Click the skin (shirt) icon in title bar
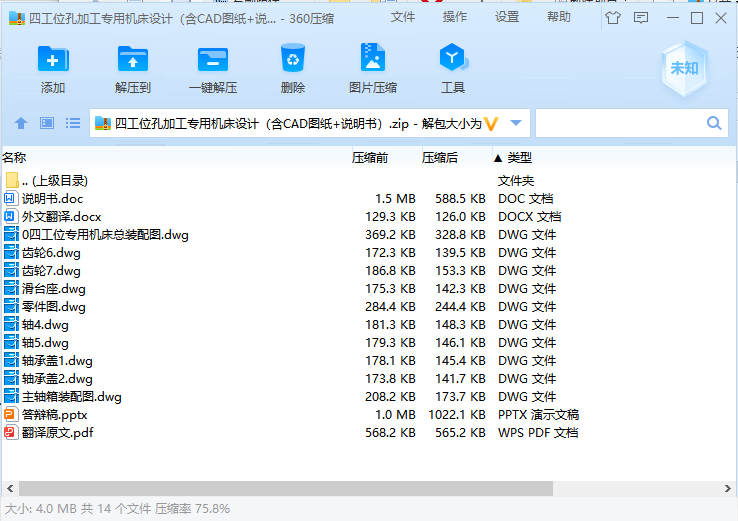This screenshot has height=521, width=738. pyautogui.click(x=612, y=18)
